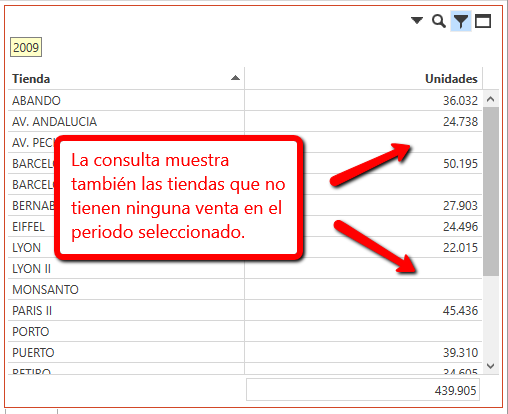Click the 50.195 units value
This screenshot has height=414, width=508.
click(460, 163)
